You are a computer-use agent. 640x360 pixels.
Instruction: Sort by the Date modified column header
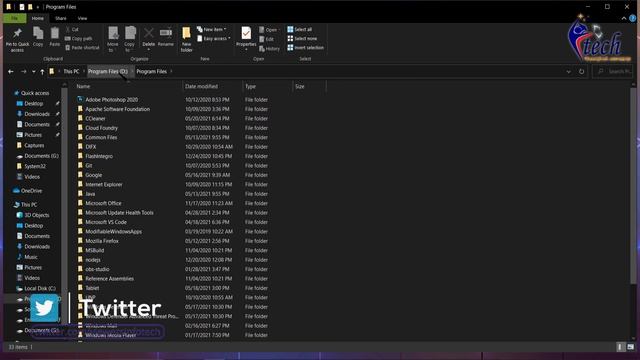(x=201, y=87)
